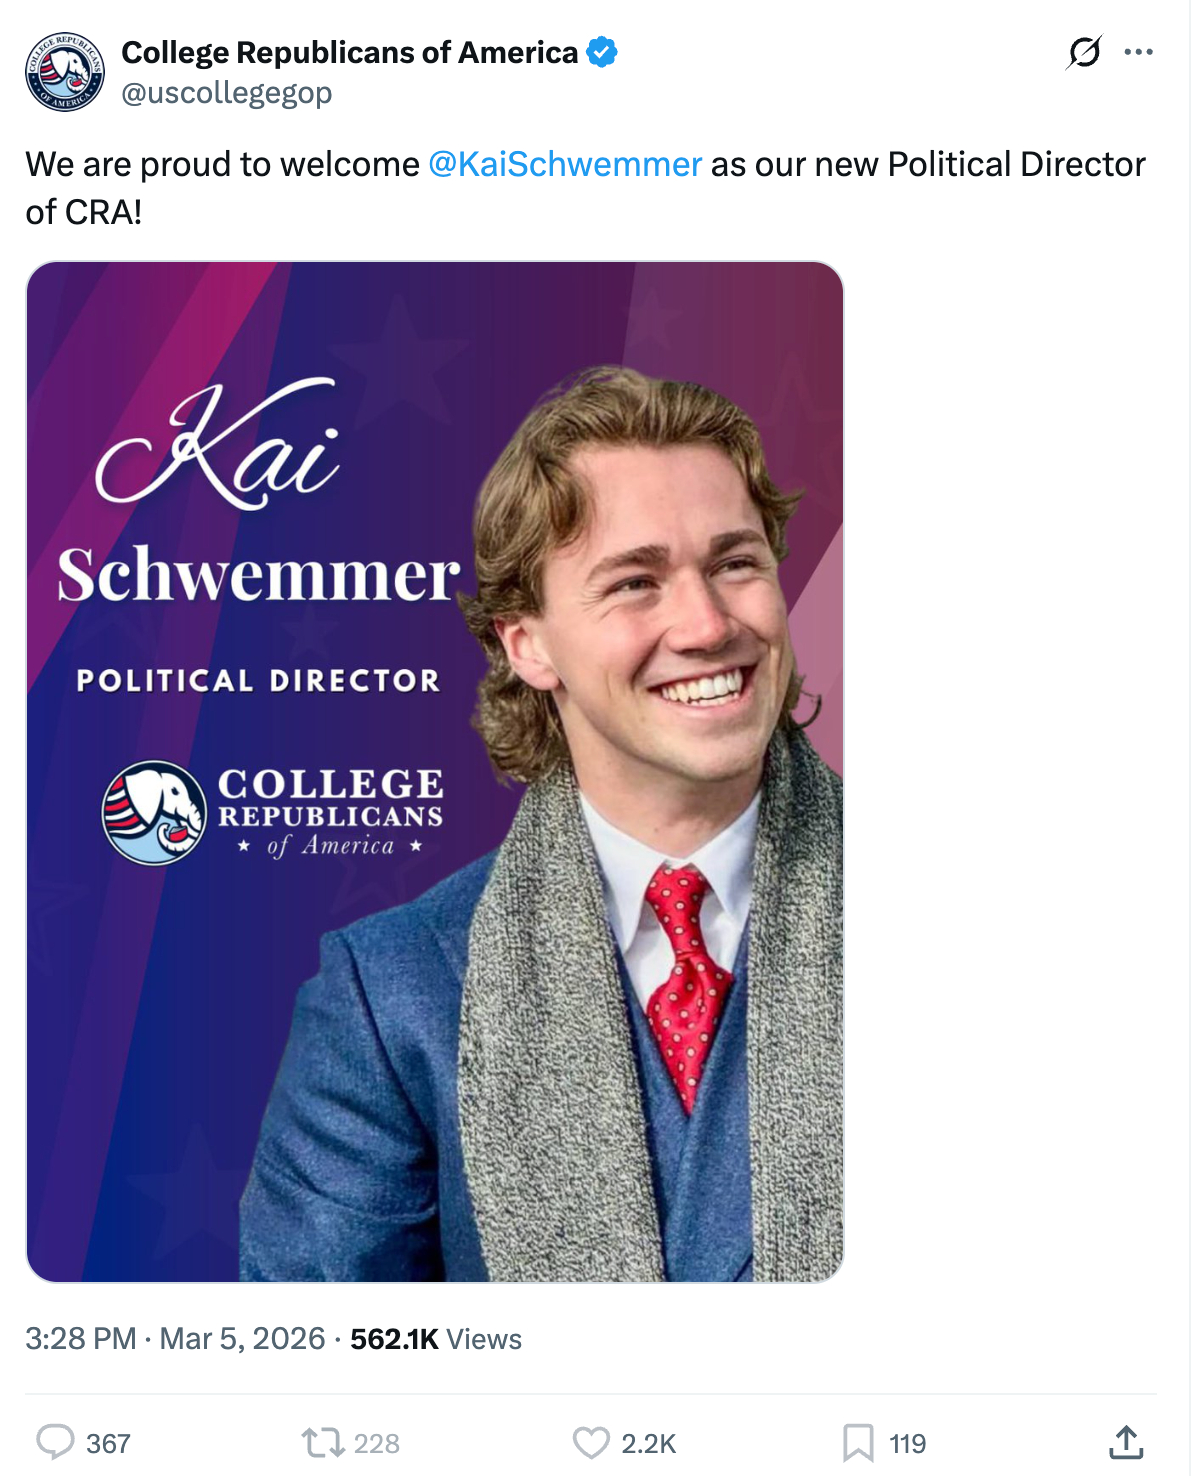Image resolution: width=1204 pixels, height=1476 pixels.
Task: Bookmark the post with the bookmark icon
Action: pyautogui.click(x=857, y=1442)
